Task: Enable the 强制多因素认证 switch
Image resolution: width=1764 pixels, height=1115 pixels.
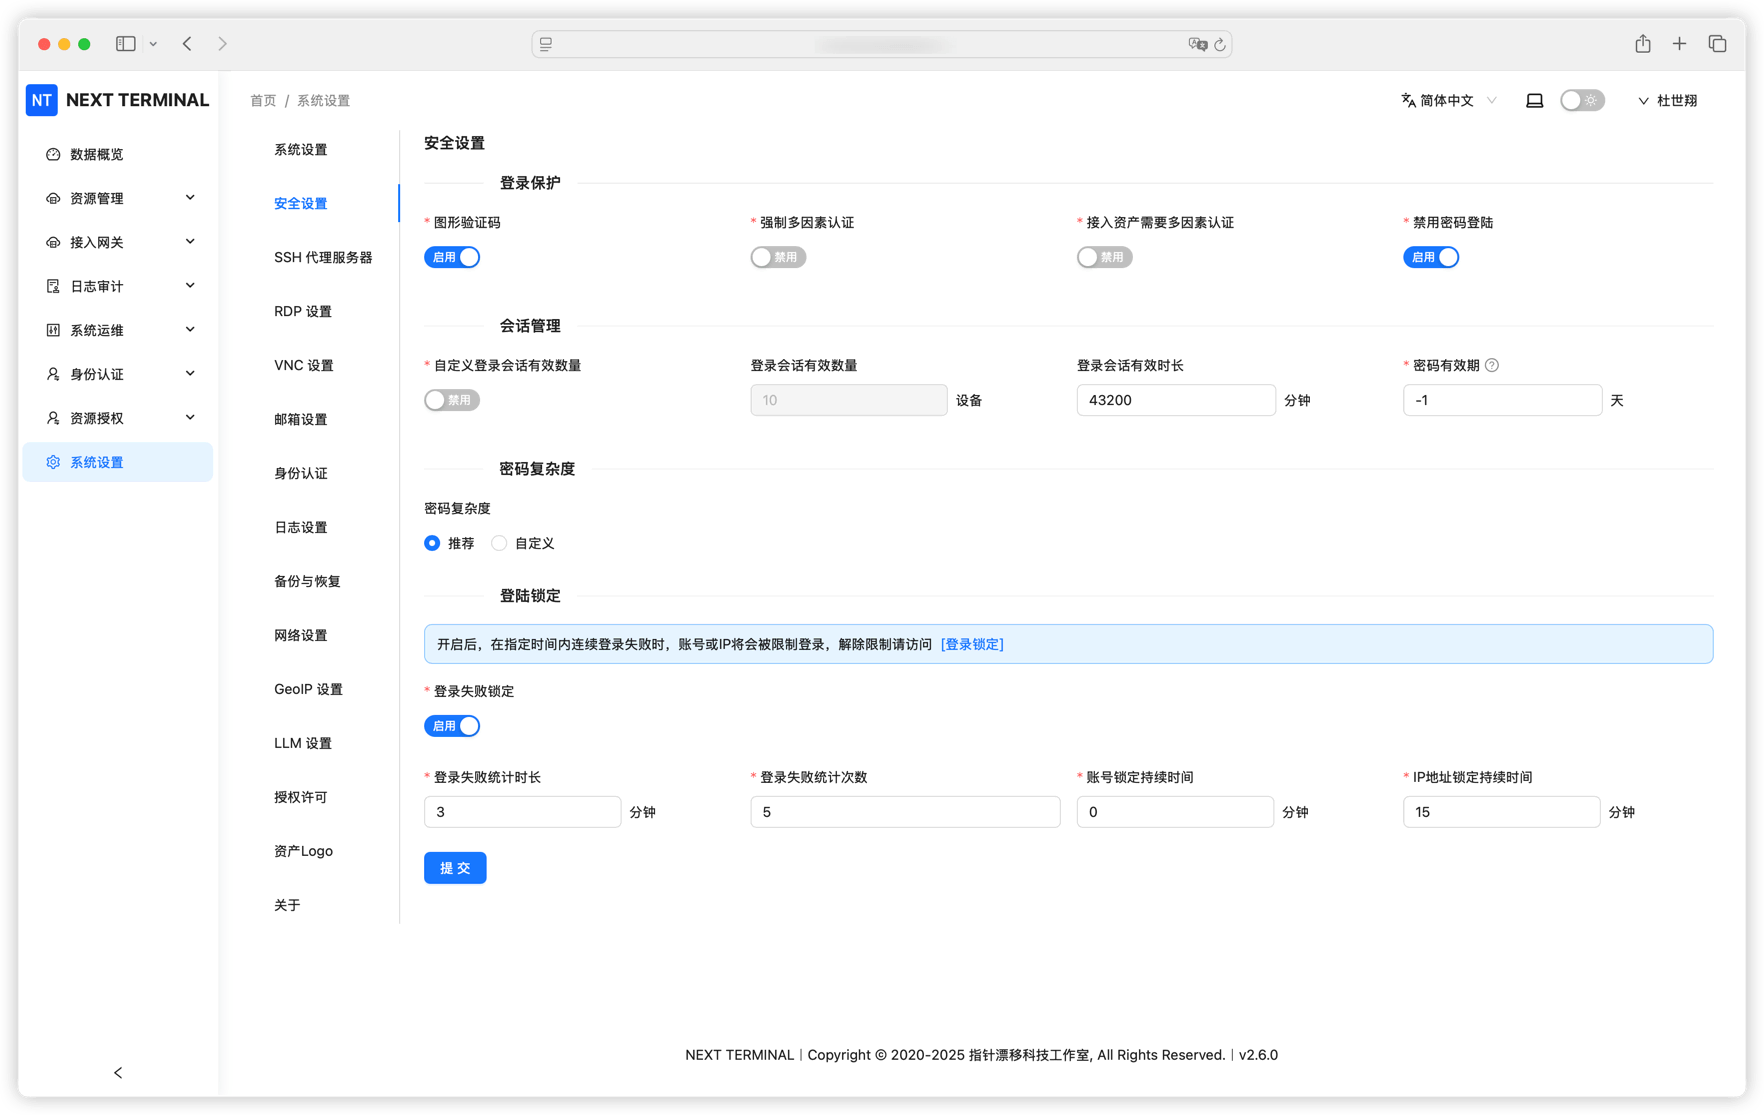Action: 778,258
